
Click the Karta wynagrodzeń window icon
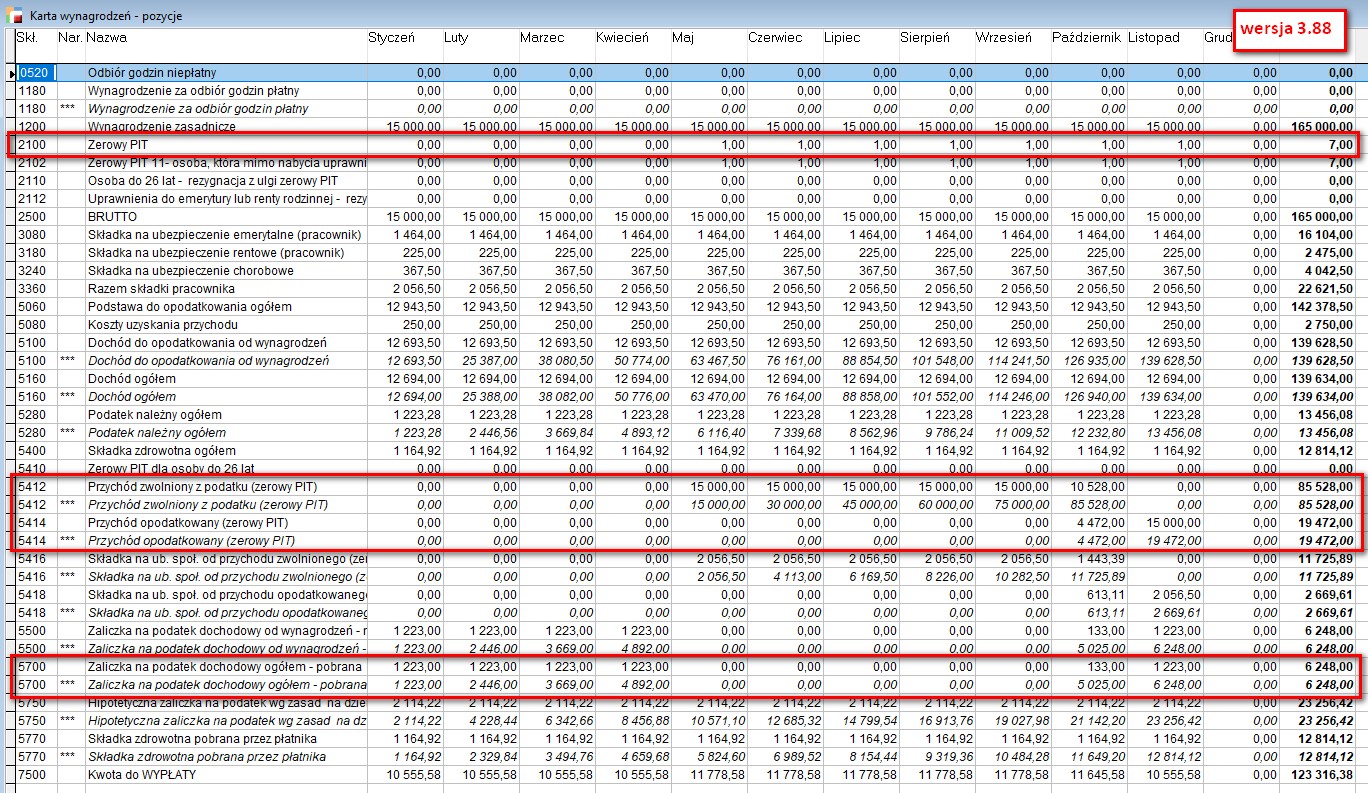pos(13,16)
